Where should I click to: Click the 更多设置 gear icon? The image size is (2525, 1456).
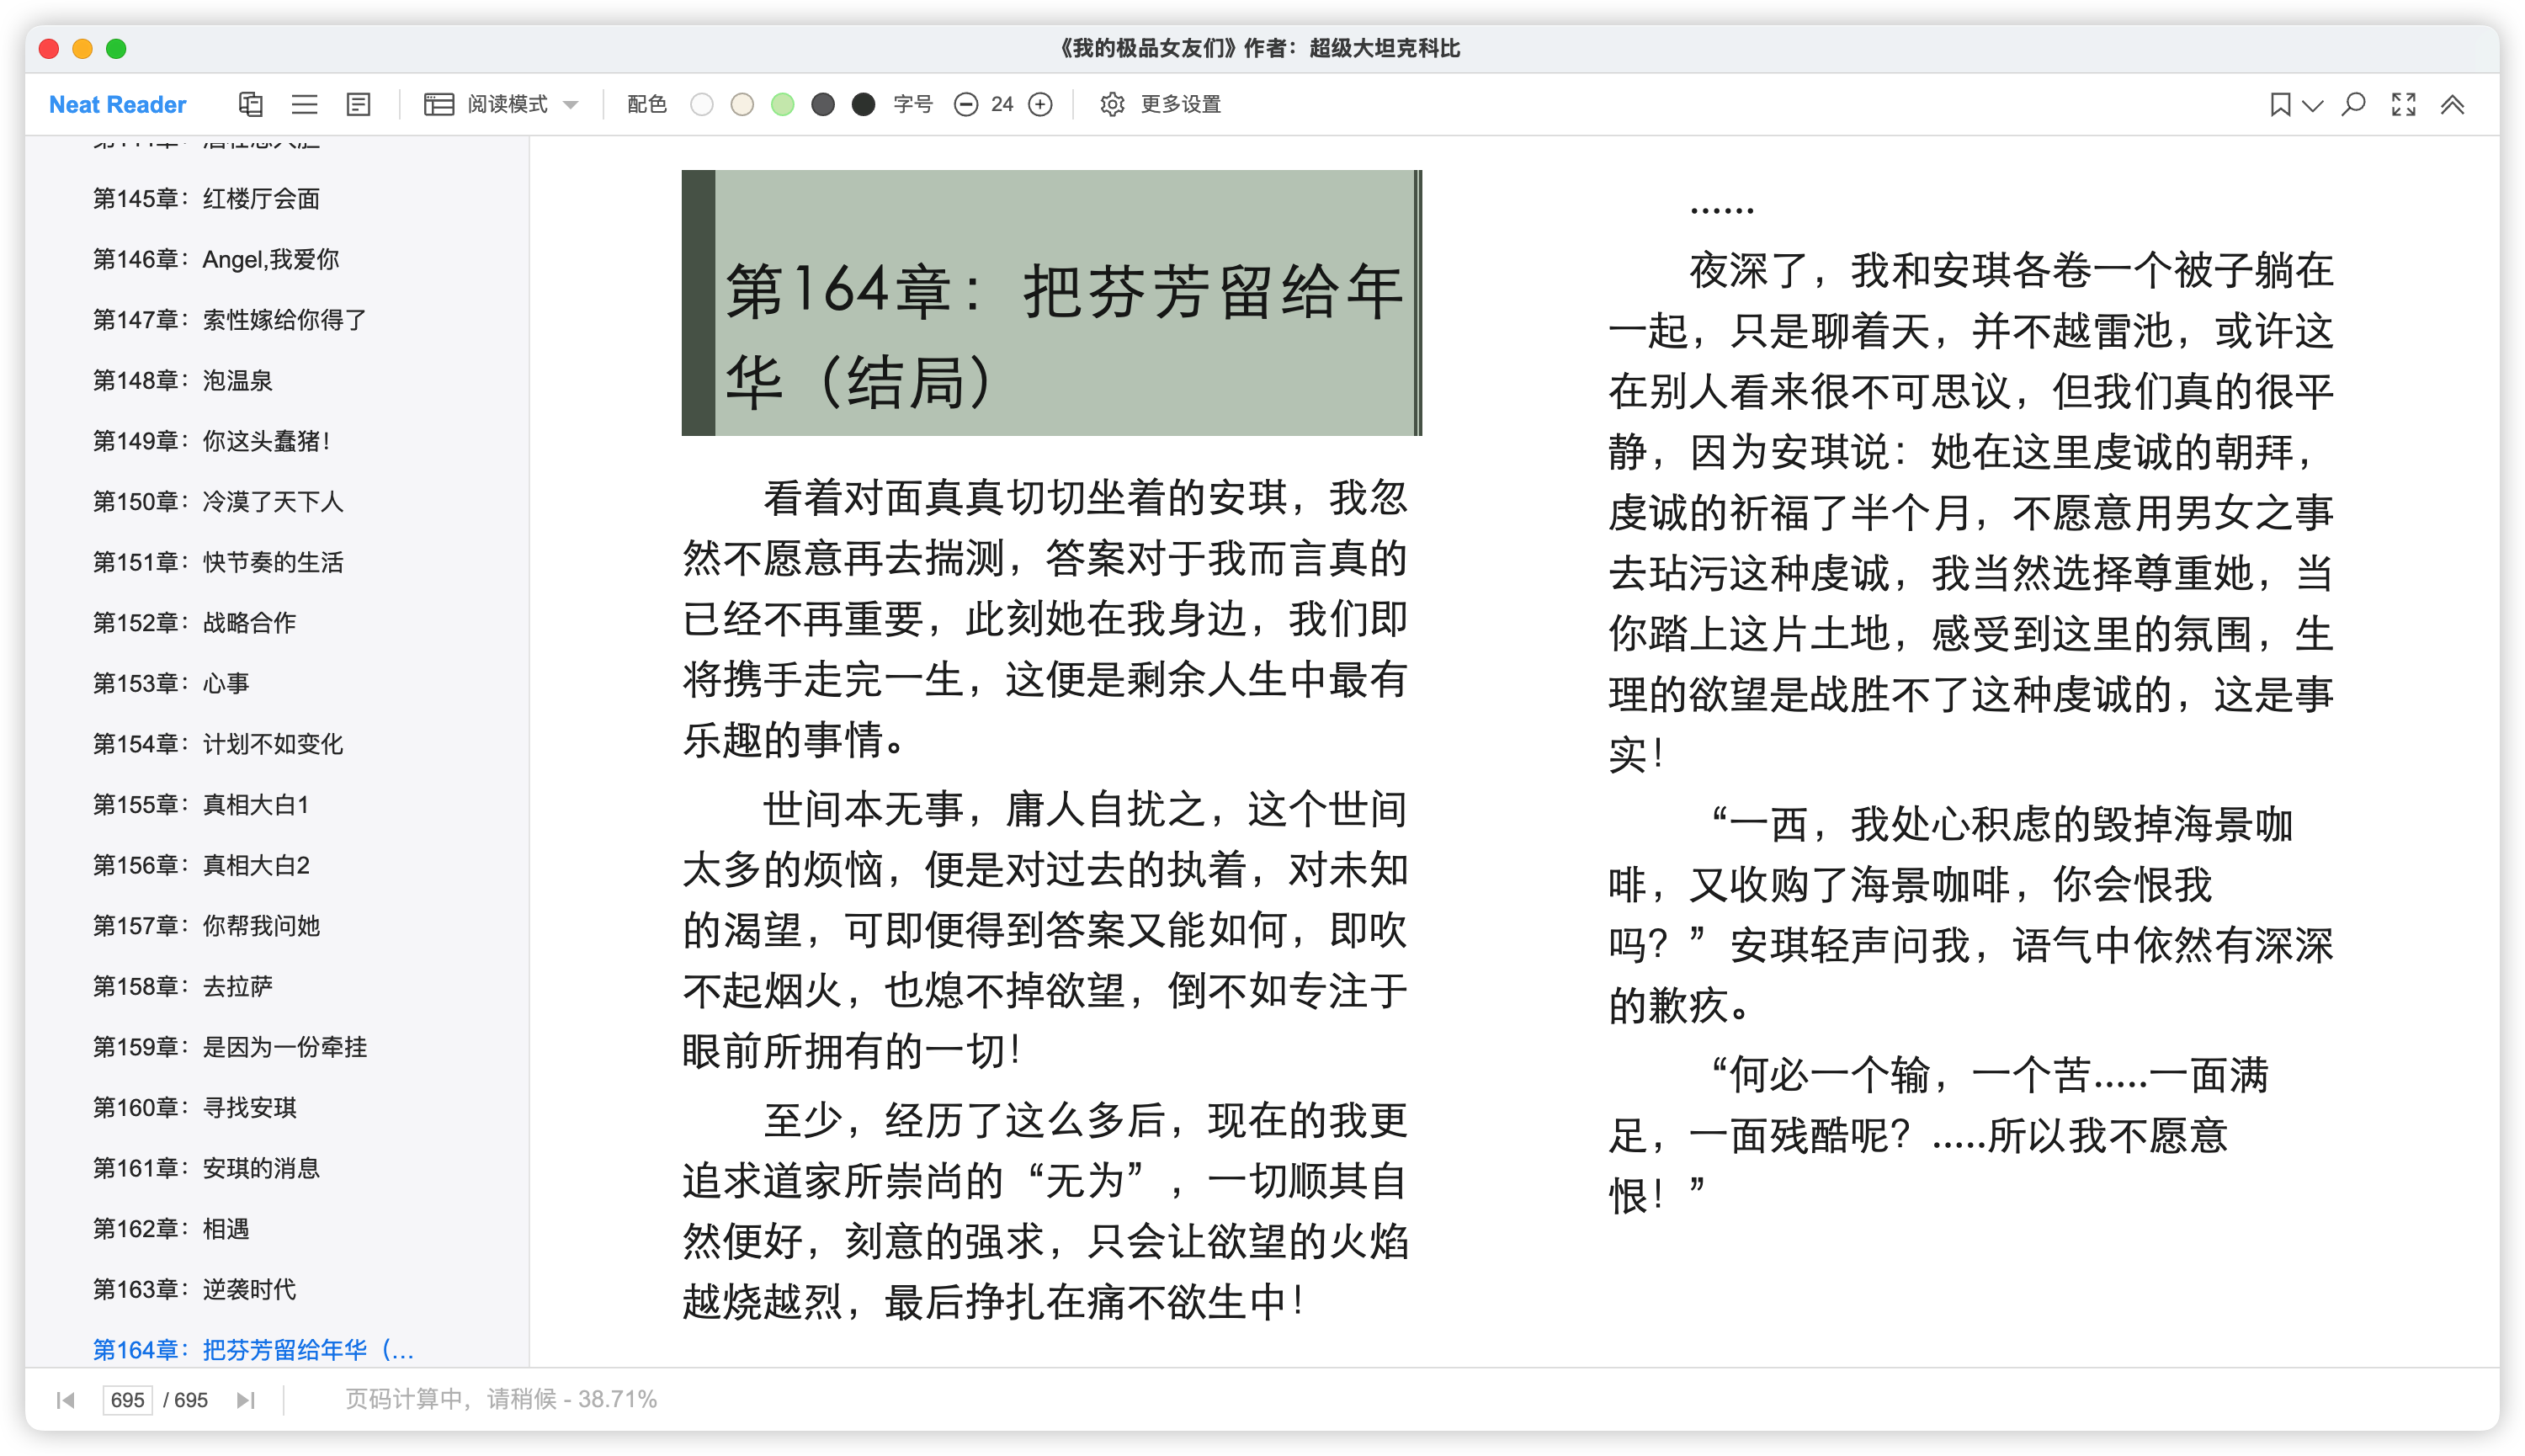pos(1112,104)
